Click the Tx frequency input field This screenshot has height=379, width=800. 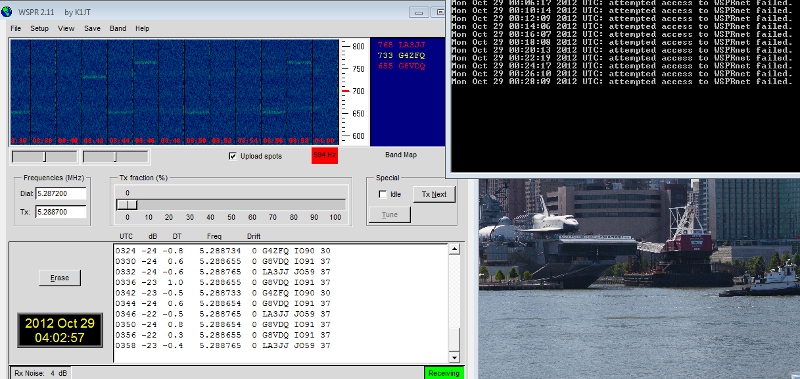click(x=60, y=212)
